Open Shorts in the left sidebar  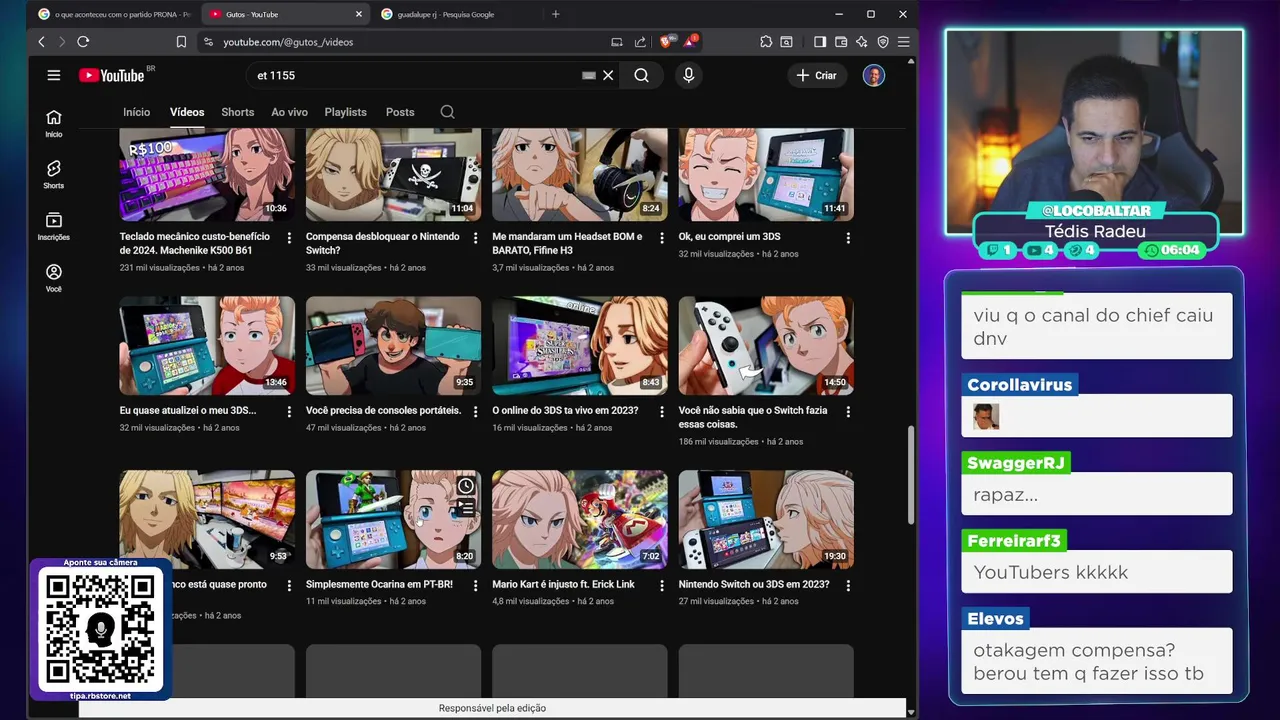(x=54, y=175)
